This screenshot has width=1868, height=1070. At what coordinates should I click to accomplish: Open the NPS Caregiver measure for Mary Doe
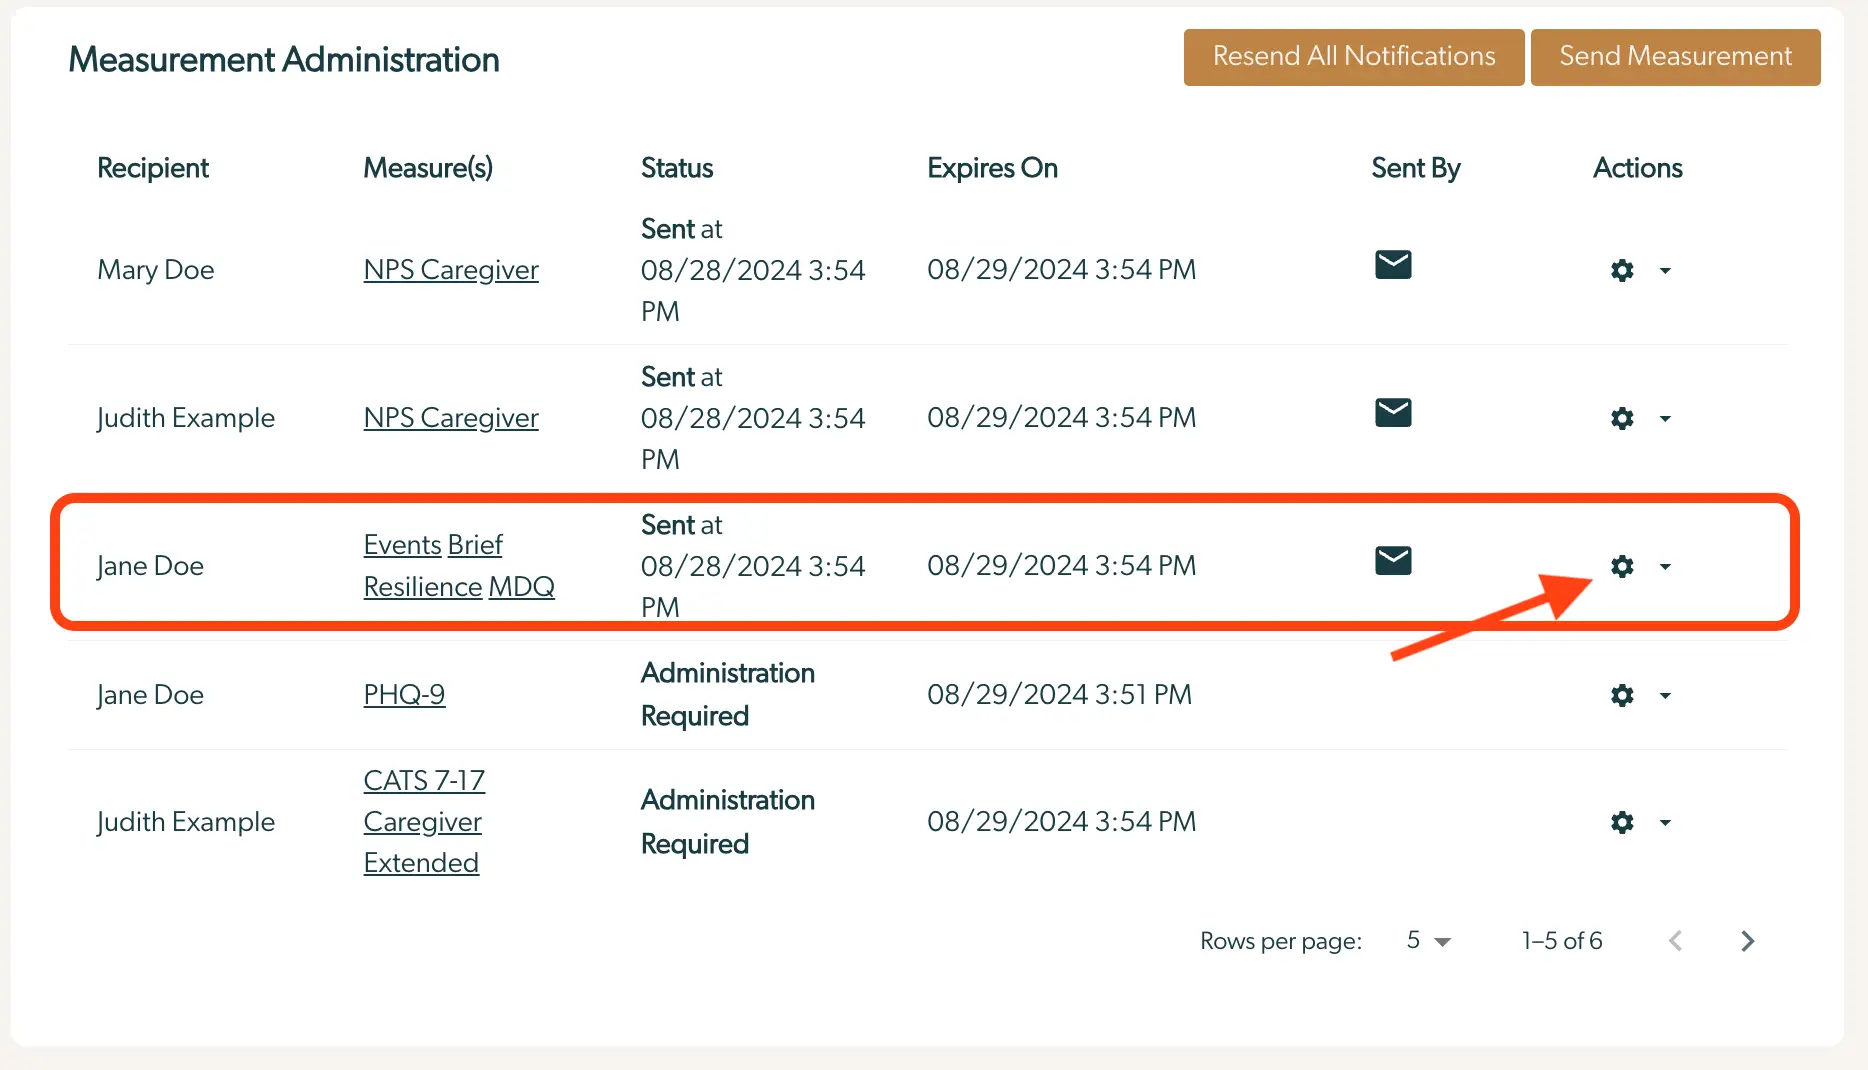pos(450,269)
